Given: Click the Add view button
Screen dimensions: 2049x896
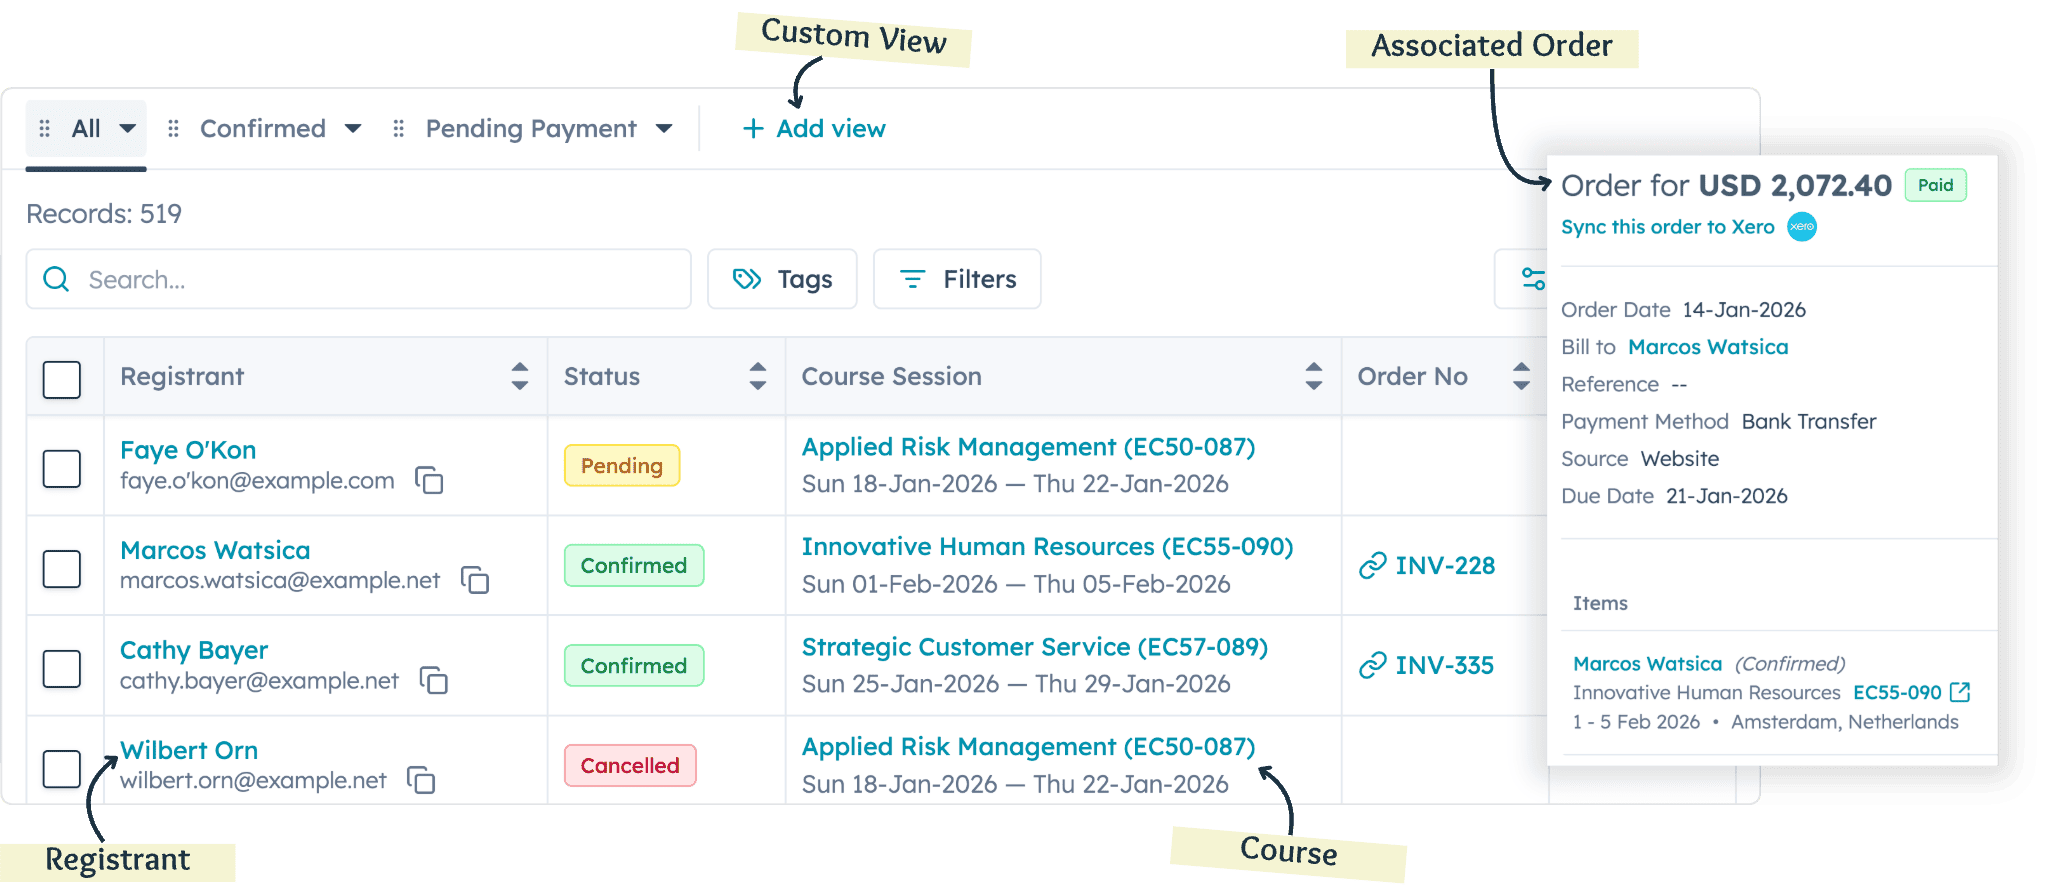Looking at the screenshot, I should (x=814, y=129).
